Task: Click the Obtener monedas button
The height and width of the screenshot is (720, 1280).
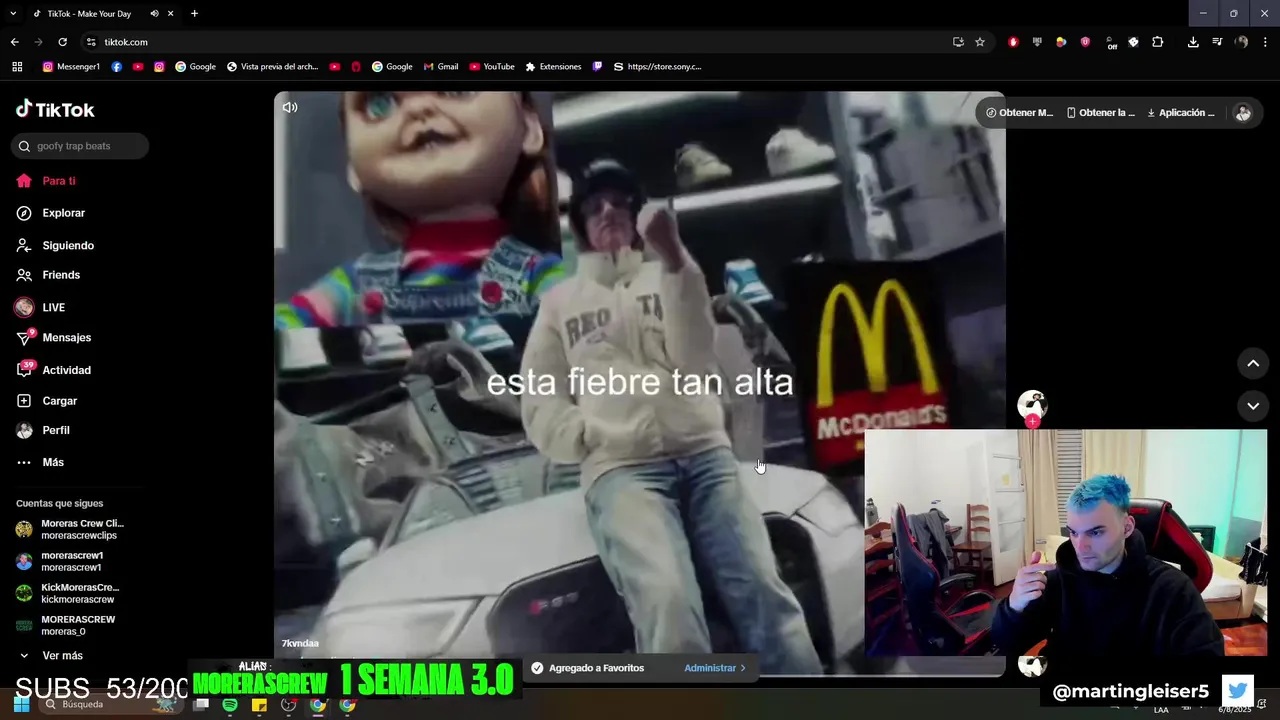Action: [1019, 113]
